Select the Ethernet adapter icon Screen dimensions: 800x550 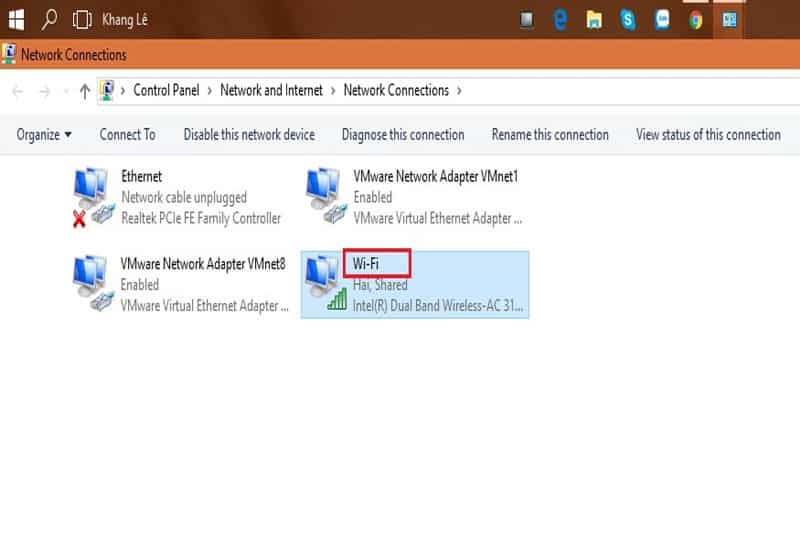(93, 197)
